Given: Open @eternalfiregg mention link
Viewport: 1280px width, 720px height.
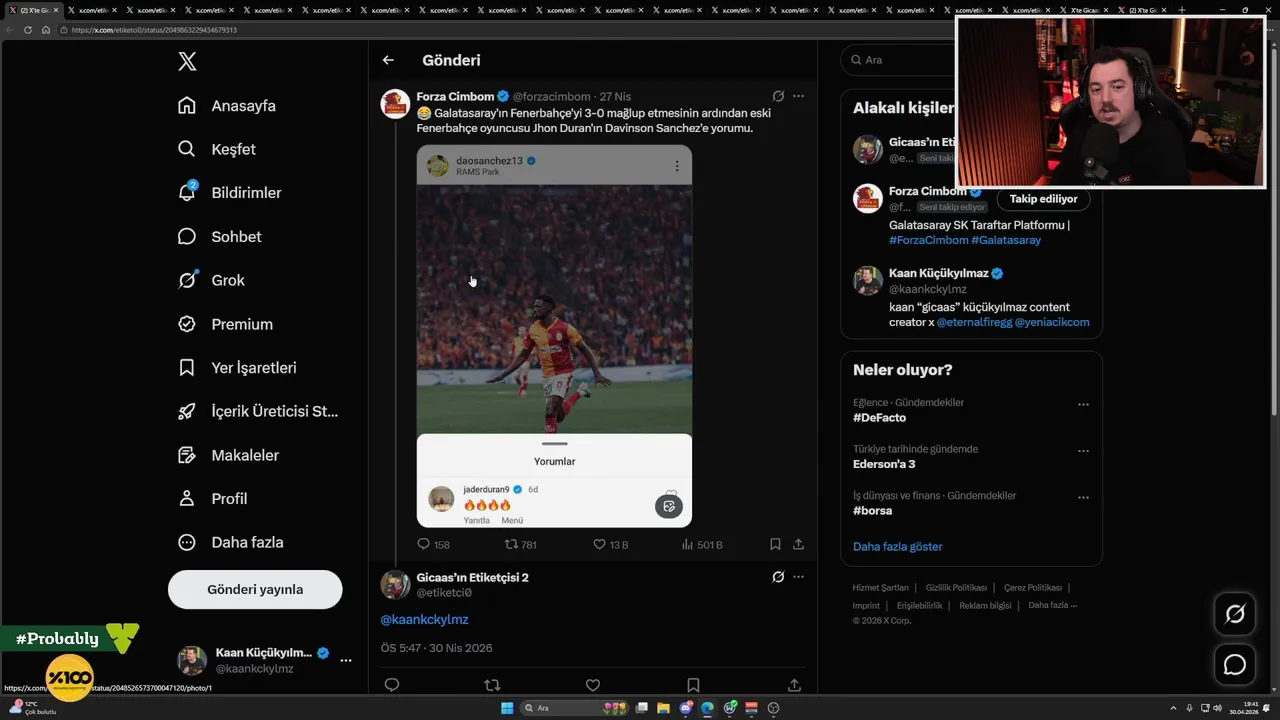Looking at the screenshot, I should point(974,322).
